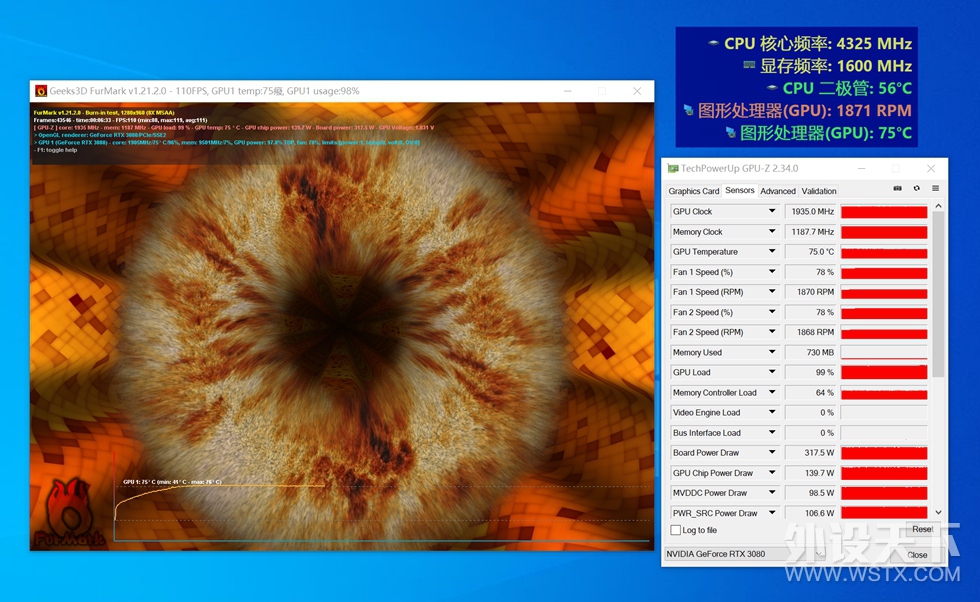Open the Fan 2 Speed (RPM) dropdown
980x602 pixels.
(772, 332)
